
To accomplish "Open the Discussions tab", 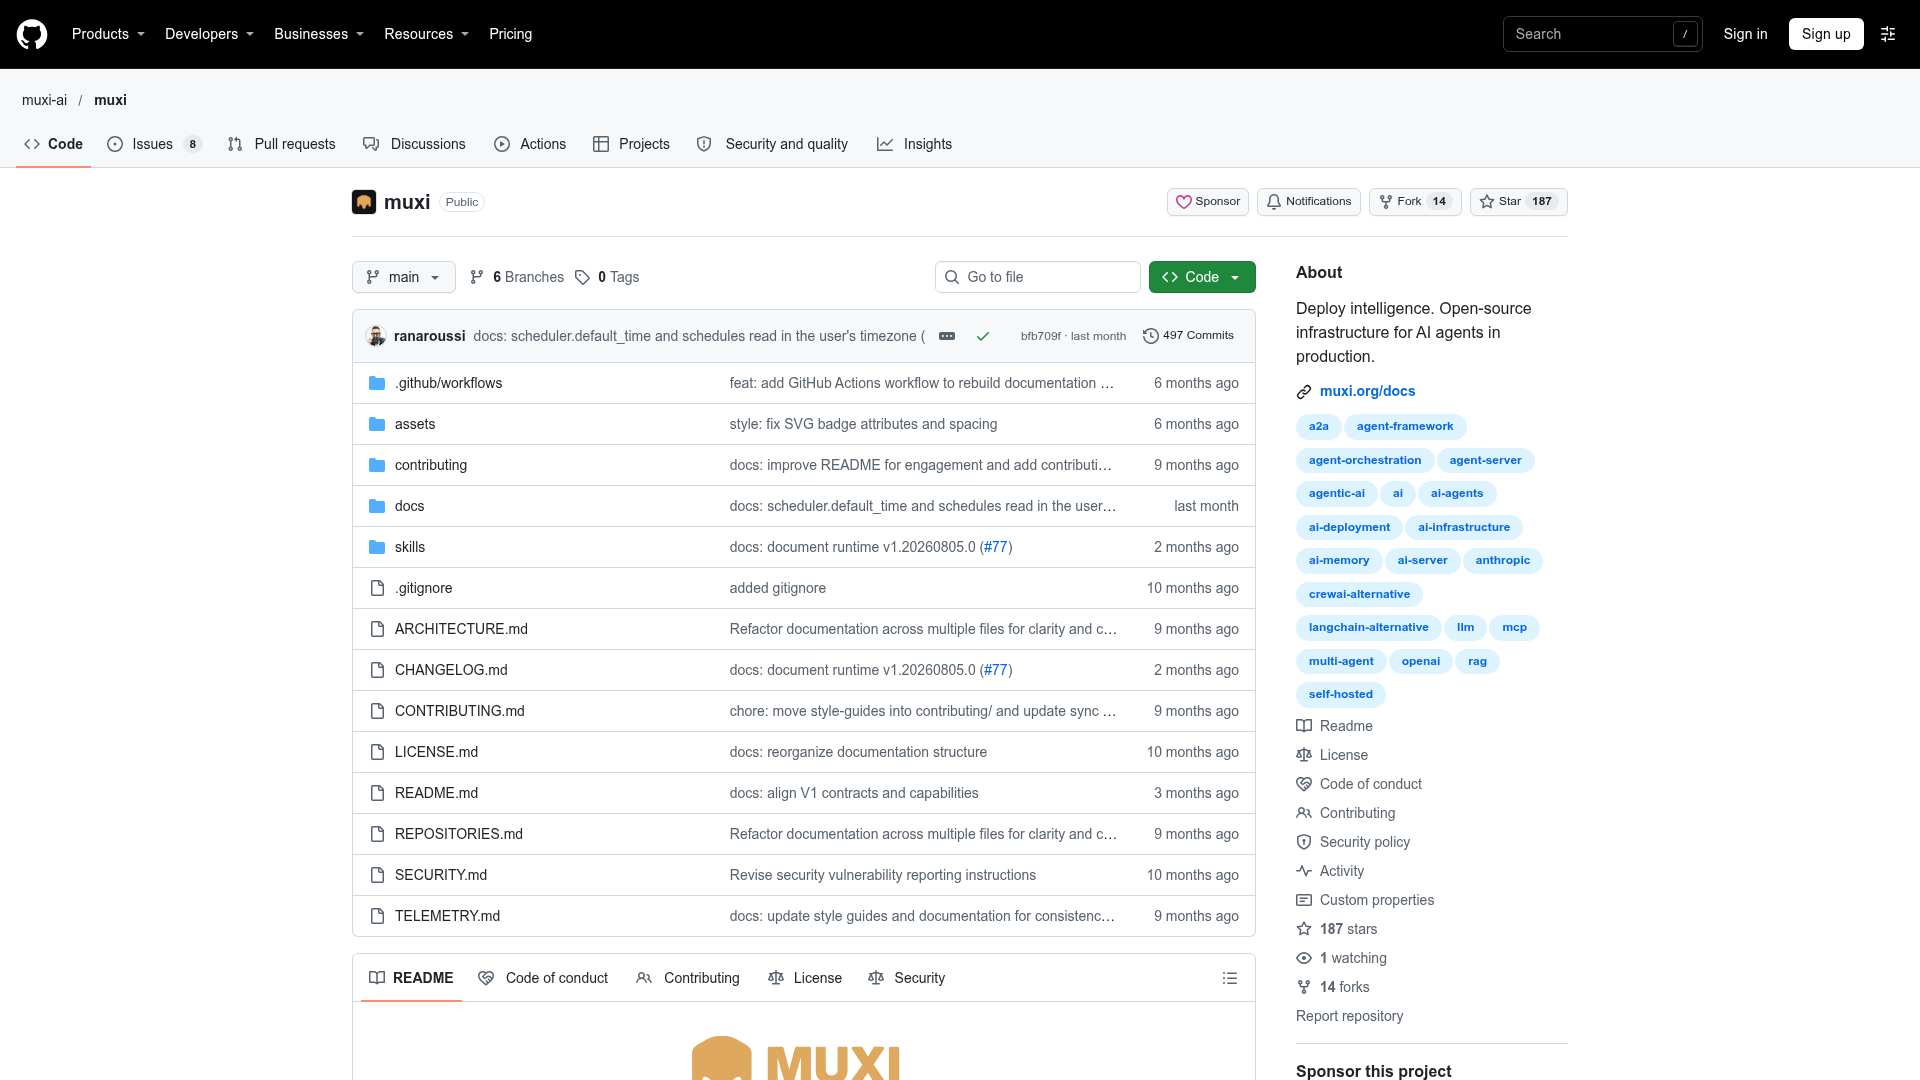I will click(415, 144).
